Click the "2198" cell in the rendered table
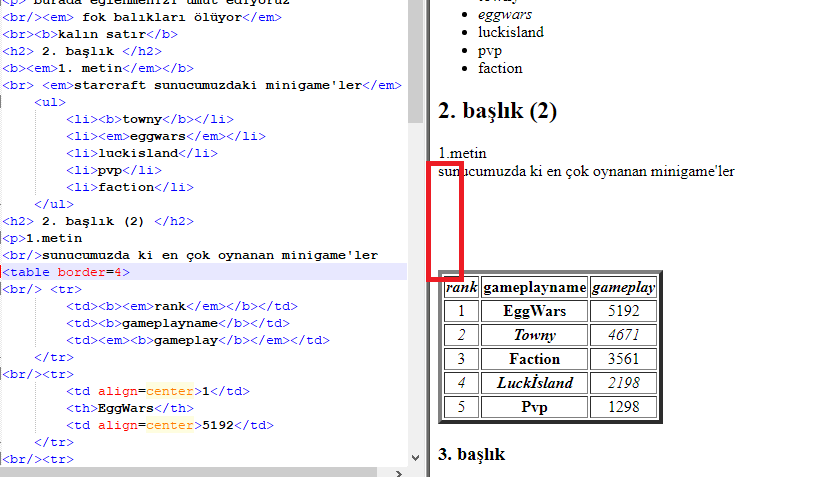The width and height of the screenshot is (813, 477). click(624, 383)
